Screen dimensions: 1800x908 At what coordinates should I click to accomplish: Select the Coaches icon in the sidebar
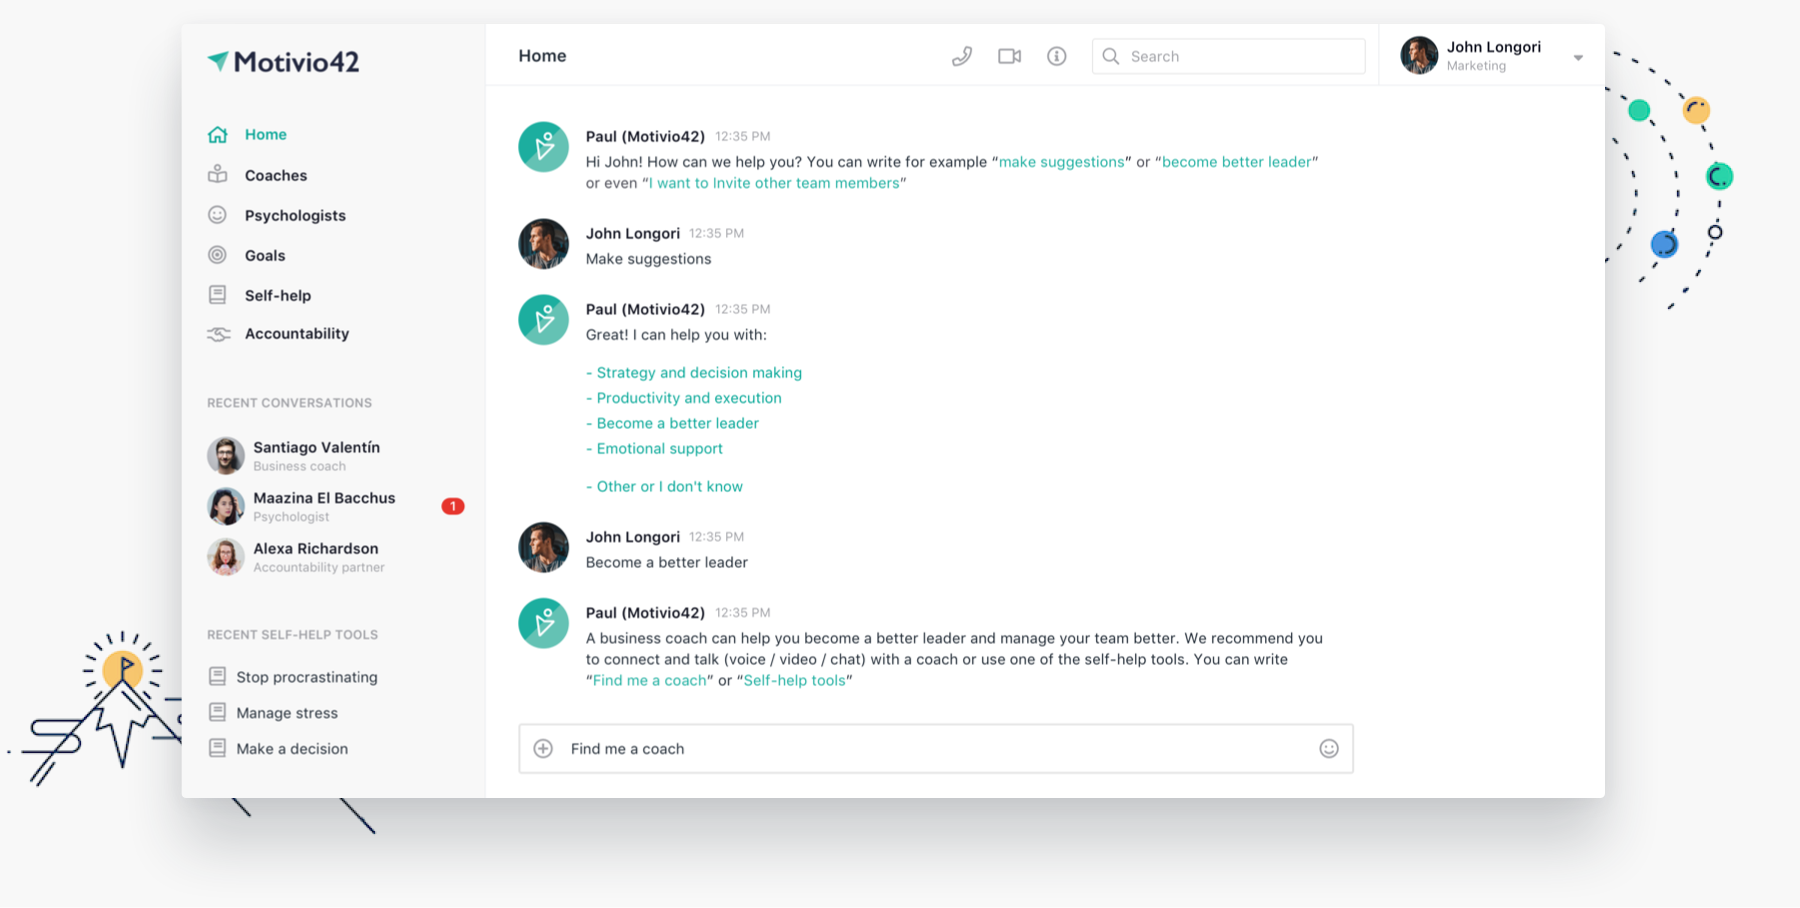coord(218,174)
